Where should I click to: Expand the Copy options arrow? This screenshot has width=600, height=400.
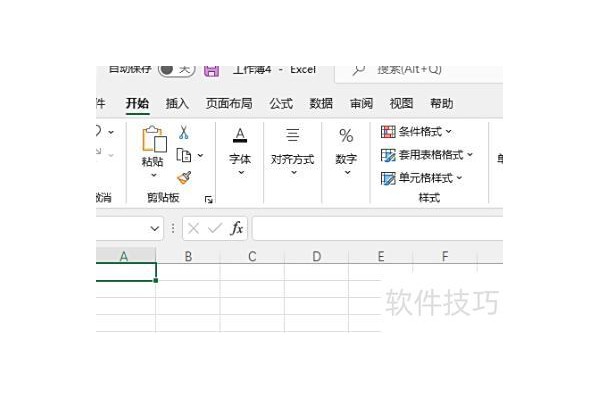[201, 155]
